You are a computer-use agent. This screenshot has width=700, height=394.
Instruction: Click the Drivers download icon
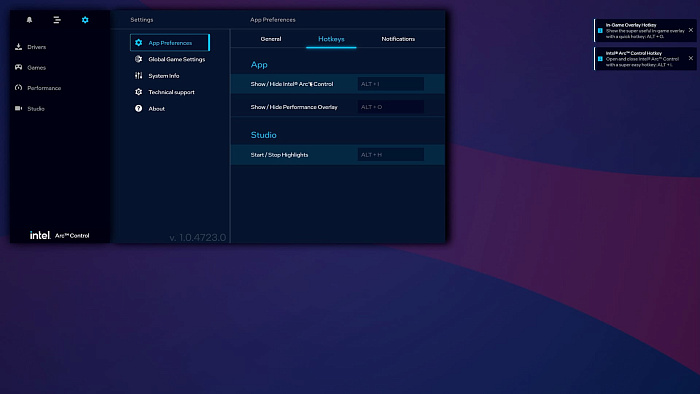click(x=18, y=47)
